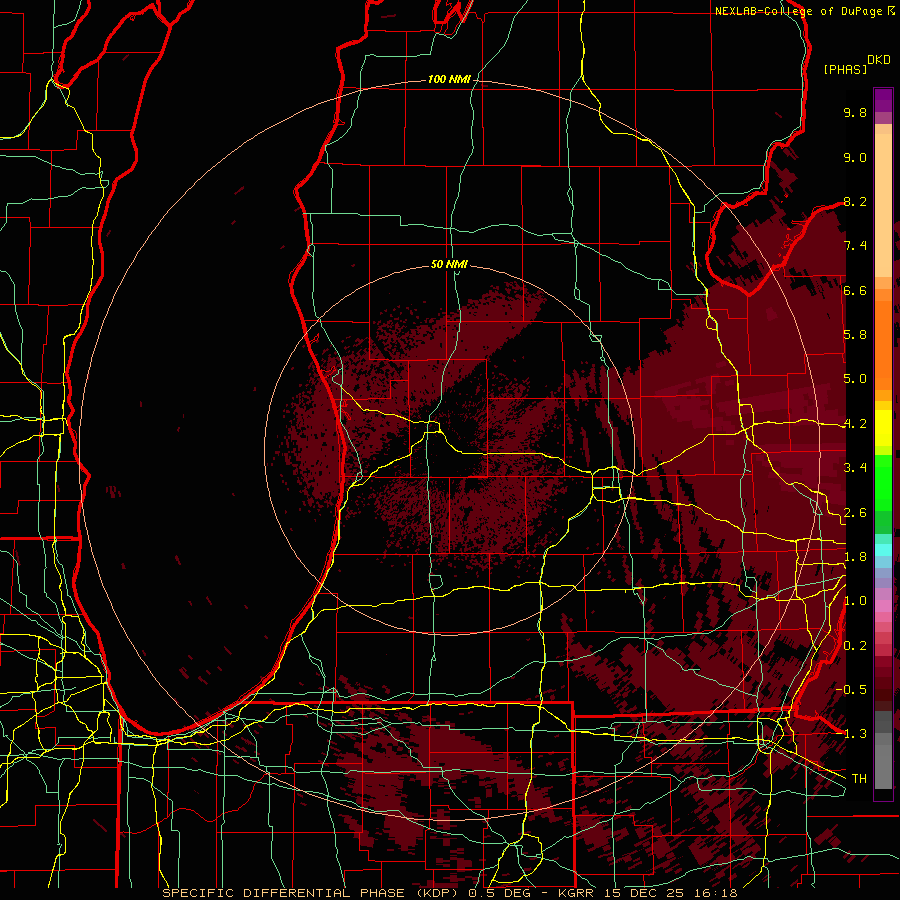Click the 50 NMI range ring label
Image resolution: width=900 pixels, height=900 pixels.
click(x=449, y=264)
